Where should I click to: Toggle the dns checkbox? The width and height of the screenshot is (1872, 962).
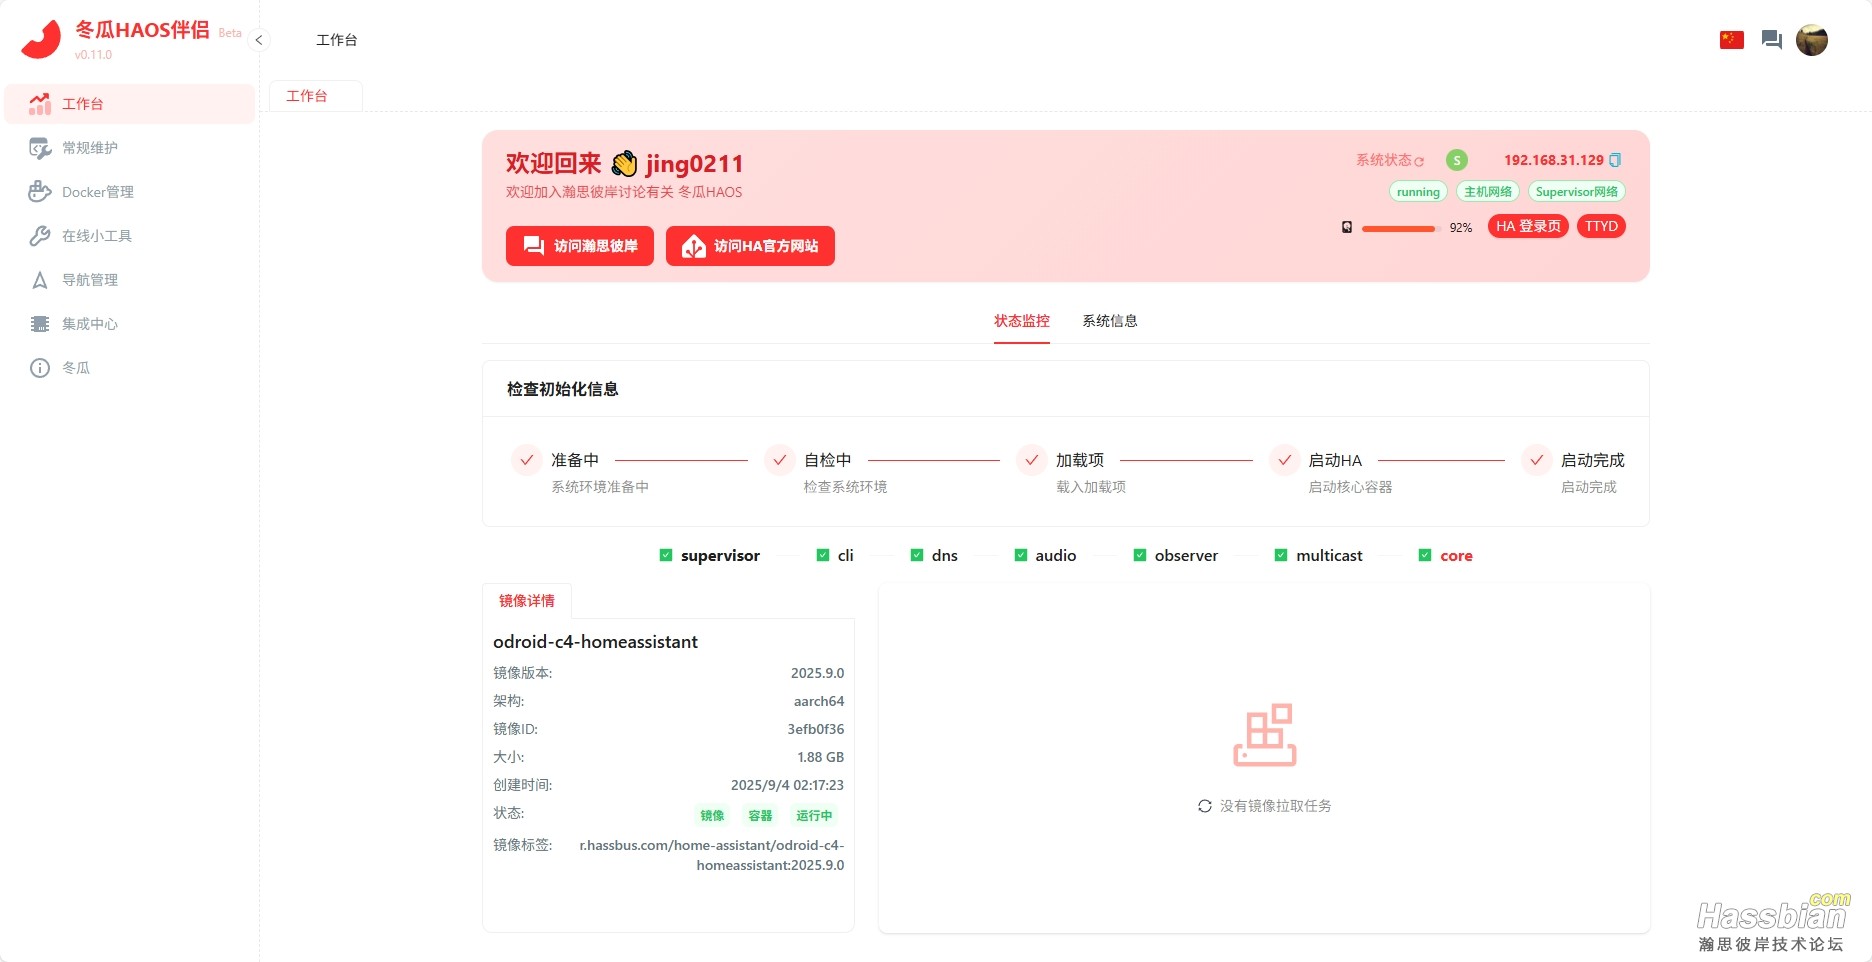coord(917,555)
